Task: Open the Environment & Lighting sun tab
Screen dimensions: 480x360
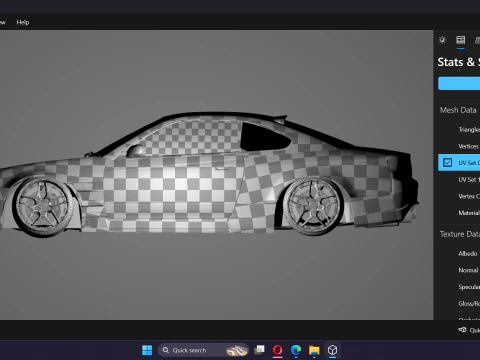Action: [442, 40]
